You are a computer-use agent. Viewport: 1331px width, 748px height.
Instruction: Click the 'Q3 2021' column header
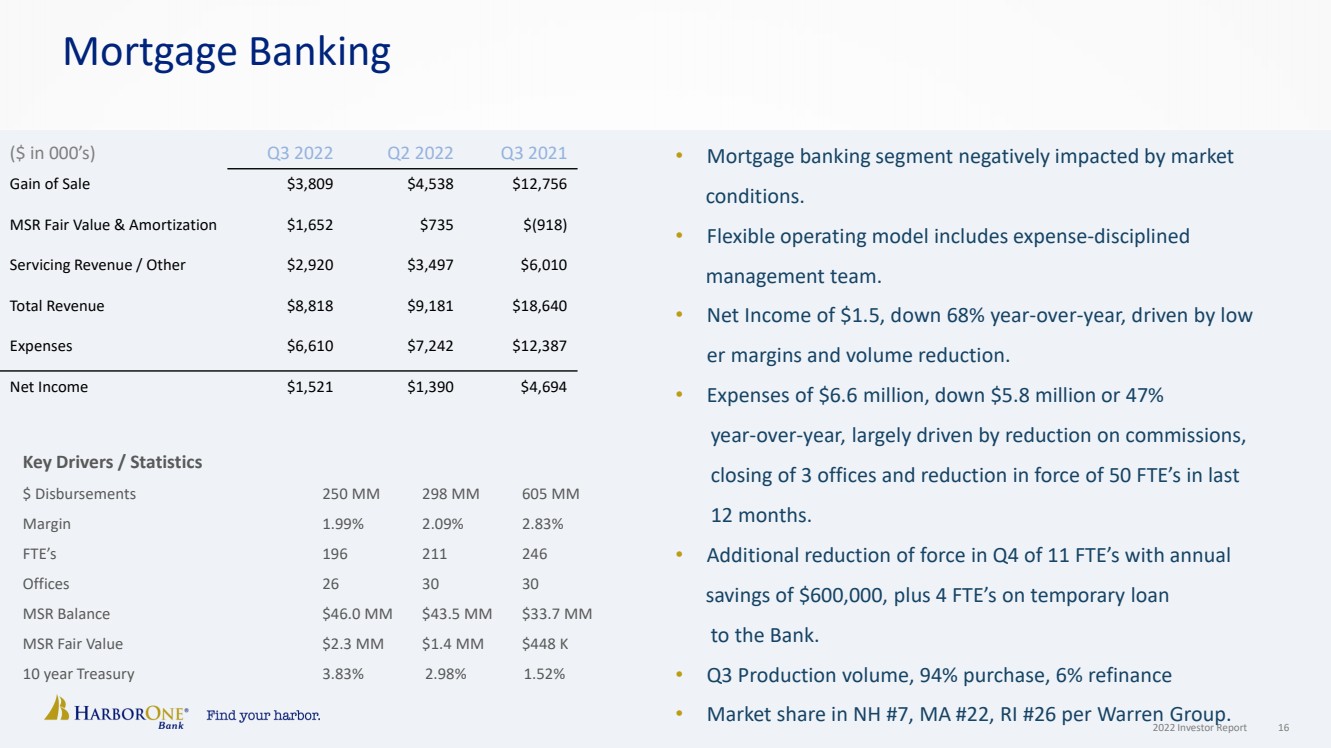click(534, 153)
